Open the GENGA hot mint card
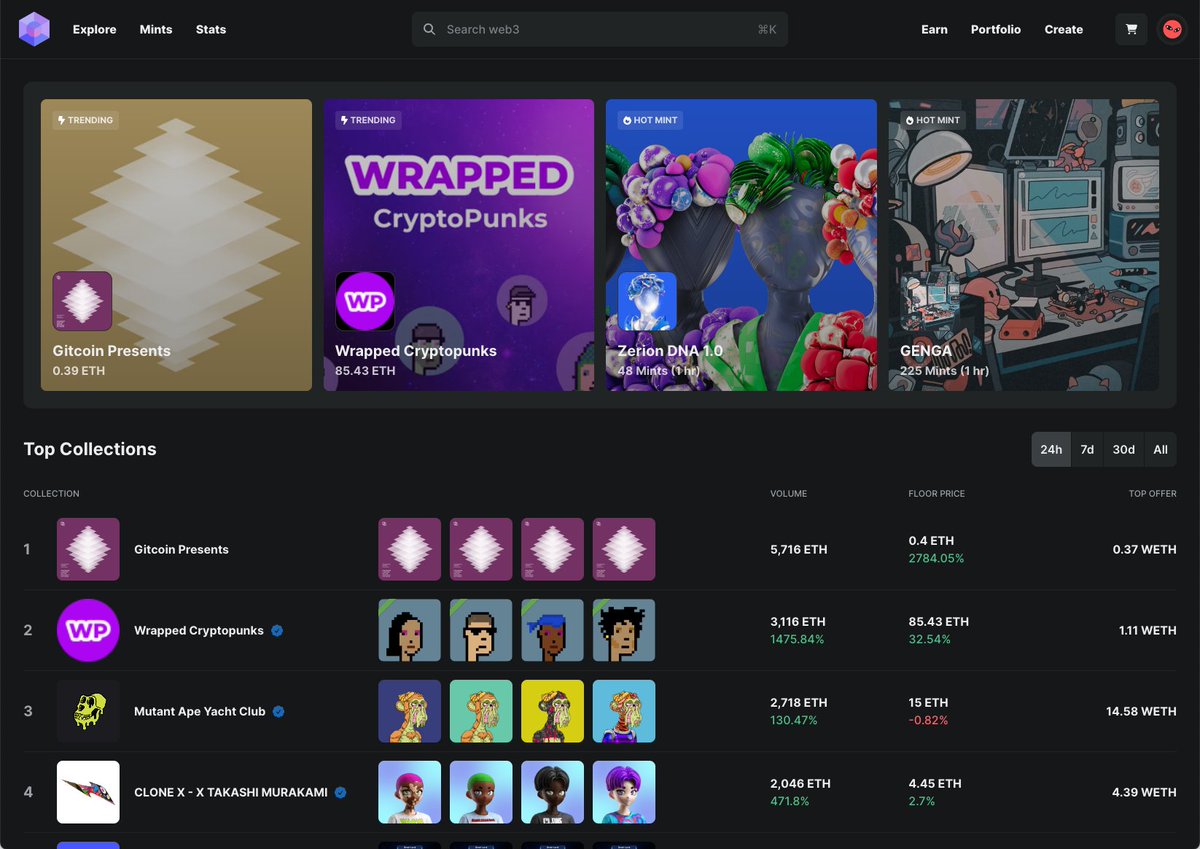Image resolution: width=1200 pixels, height=849 pixels. (x=1024, y=245)
